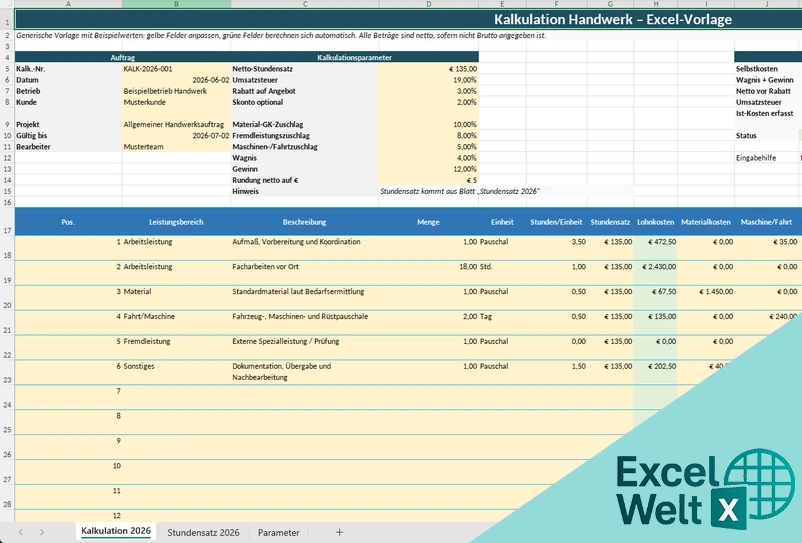Select the Fremdleistungszuschlag value 8,00%
The width and height of the screenshot is (802, 543).
(x=429, y=135)
